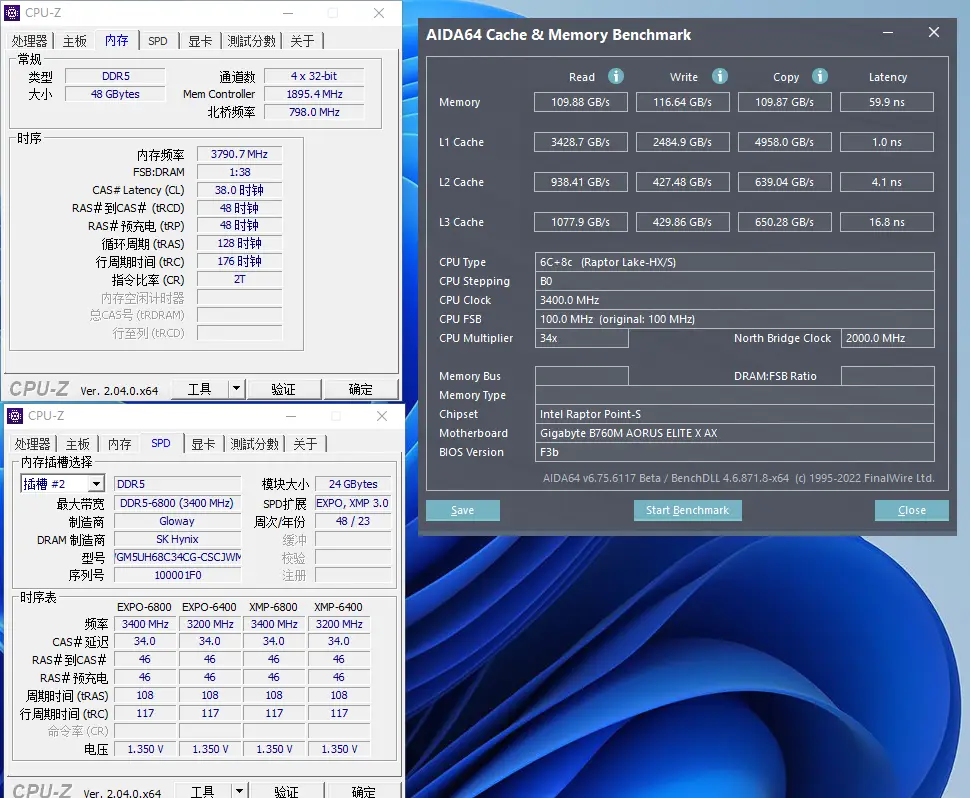The width and height of the screenshot is (970, 798).
Task: Click SPD扩展 value EXPO, XMP 3.0
Action: pos(353,503)
